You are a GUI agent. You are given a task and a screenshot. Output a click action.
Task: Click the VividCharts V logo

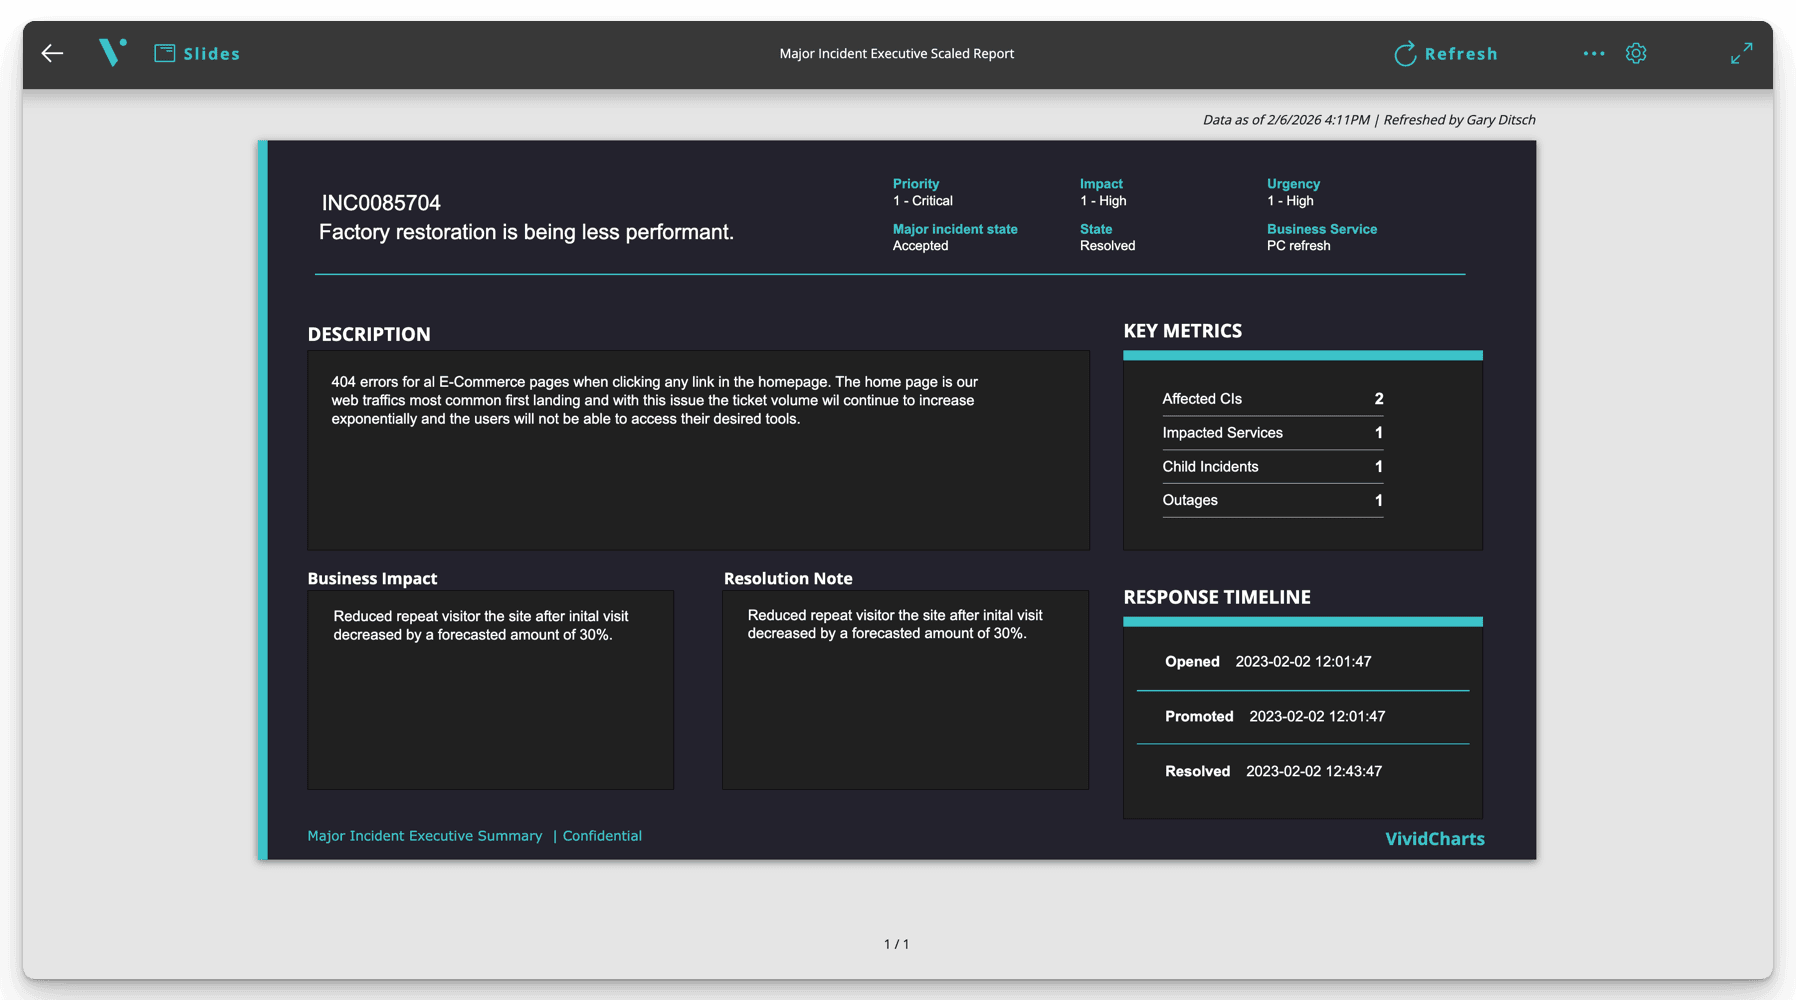point(112,52)
